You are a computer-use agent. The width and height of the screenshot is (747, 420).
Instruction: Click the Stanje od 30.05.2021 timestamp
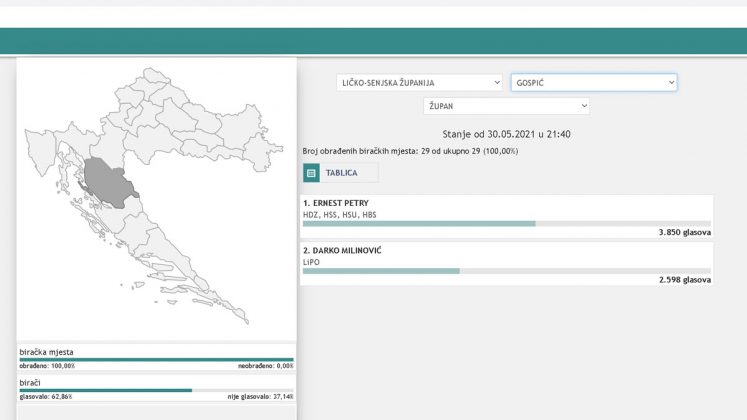(x=506, y=134)
